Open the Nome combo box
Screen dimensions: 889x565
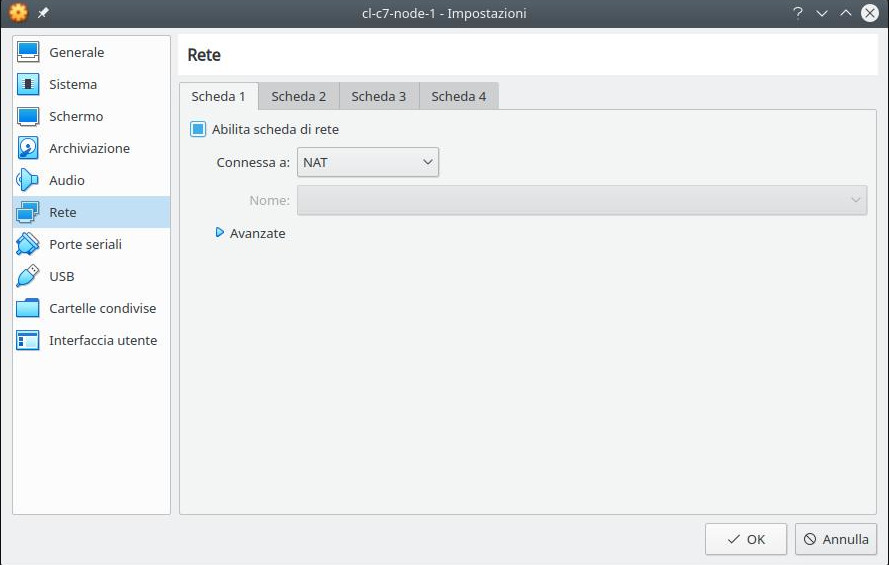click(x=581, y=200)
